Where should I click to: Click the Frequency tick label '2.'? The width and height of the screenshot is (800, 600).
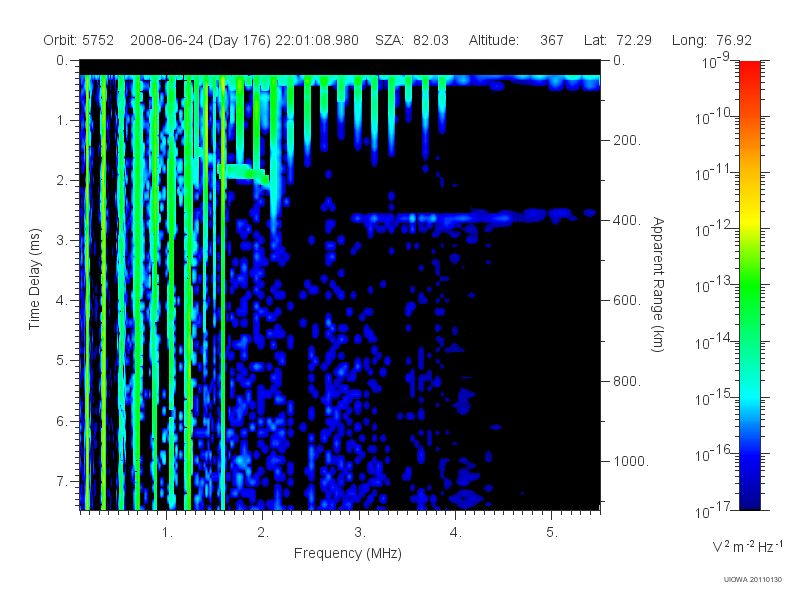[263, 533]
